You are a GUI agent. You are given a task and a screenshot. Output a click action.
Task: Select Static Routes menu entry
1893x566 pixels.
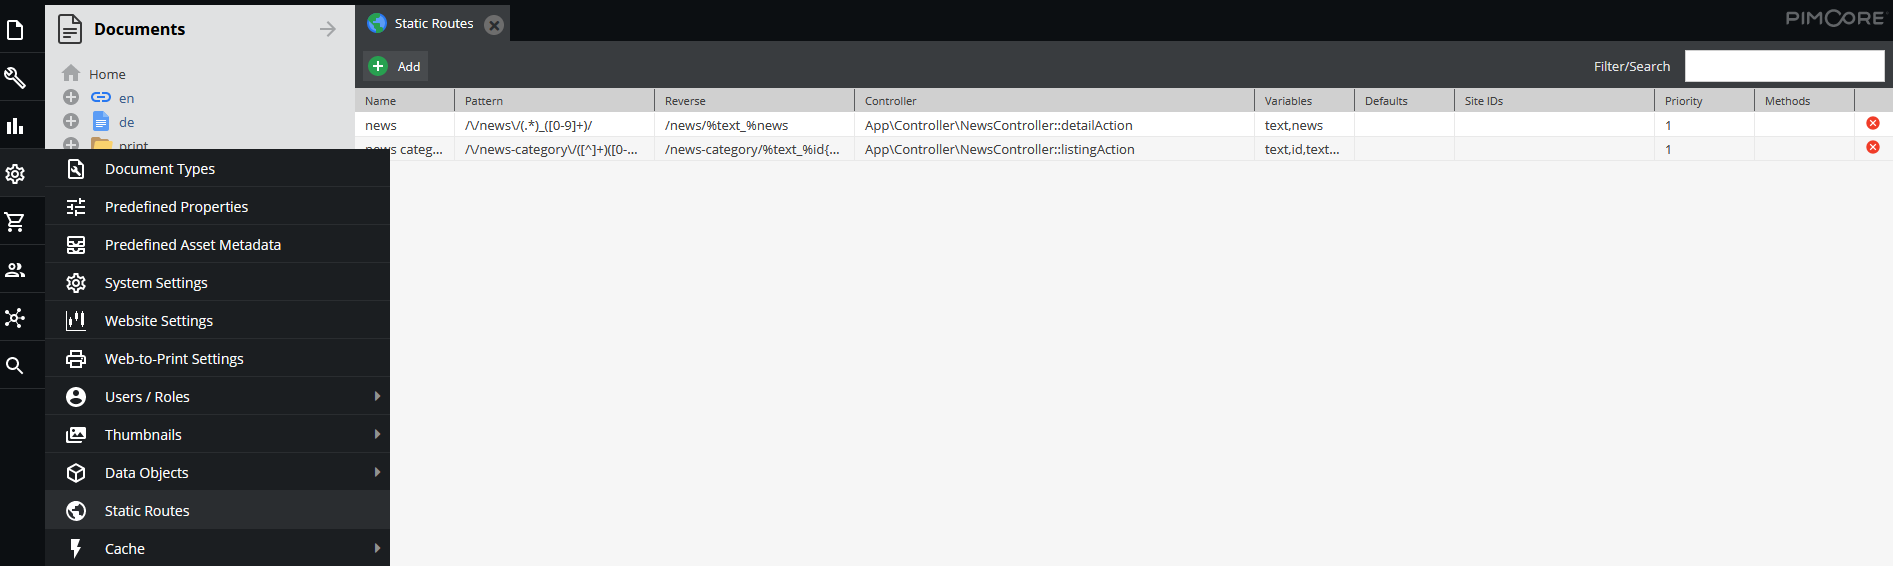click(147, 511)
